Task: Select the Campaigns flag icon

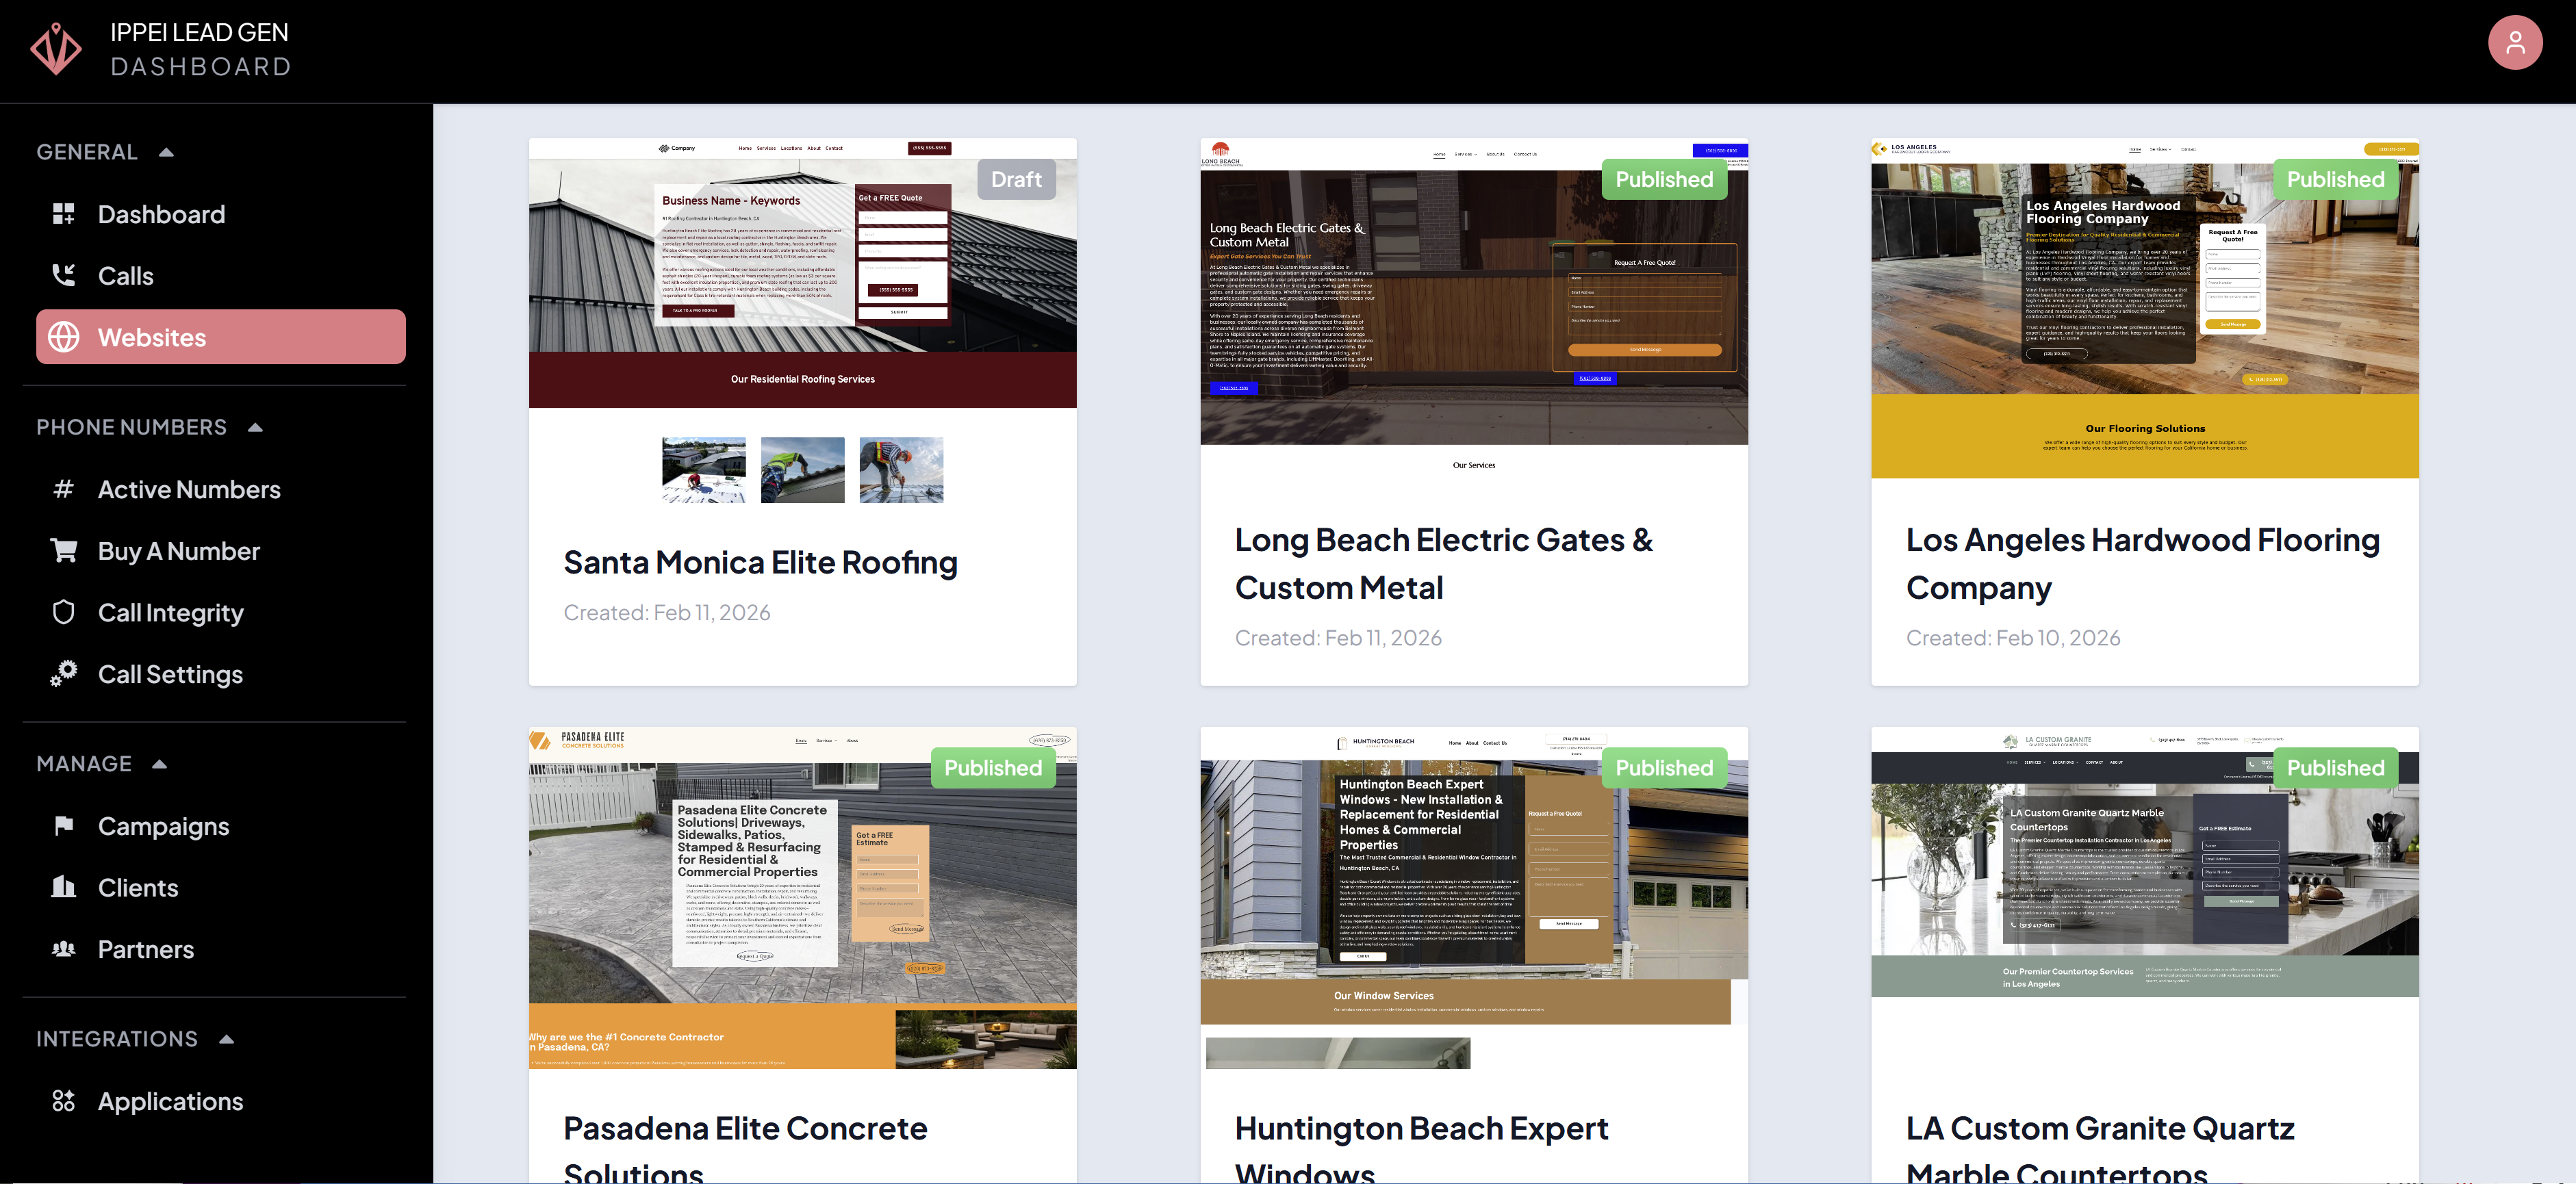Action: point(64,825)
